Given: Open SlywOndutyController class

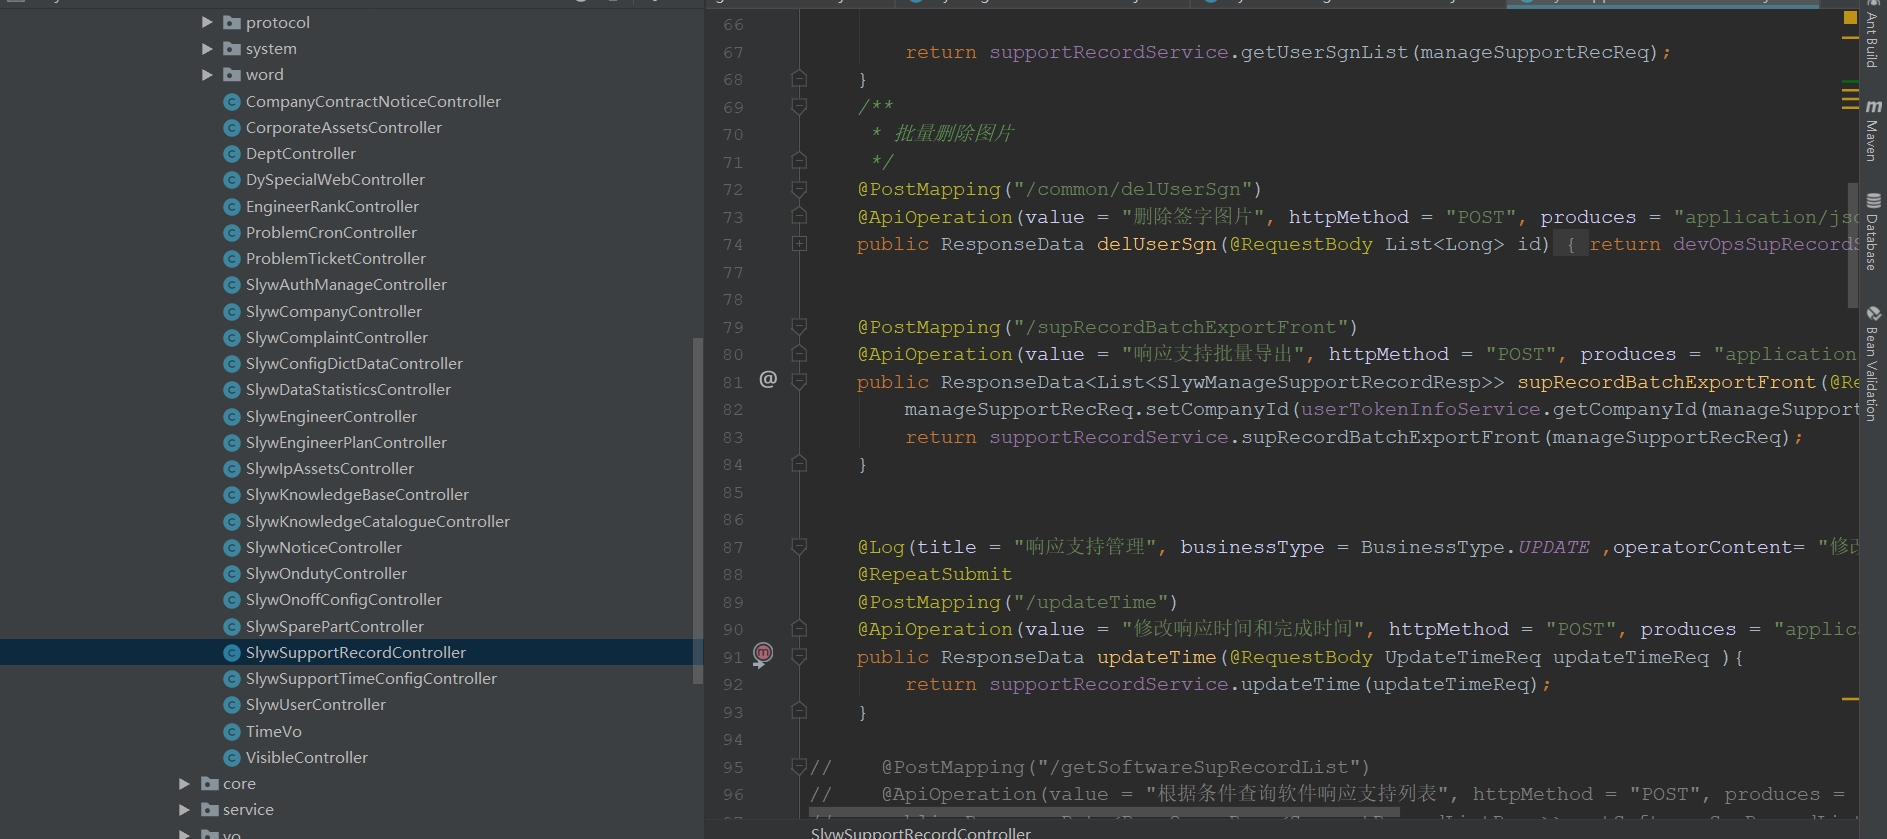Looking at the screenshot, I should click(x=326, y=573).
